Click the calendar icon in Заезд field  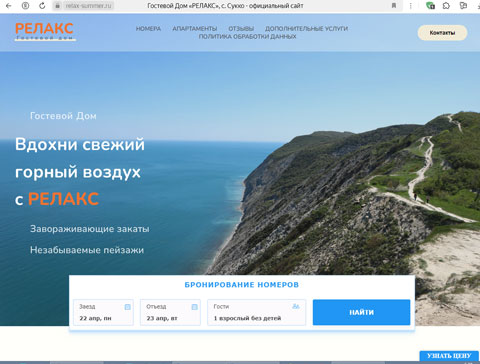click(x=128, y=307)
